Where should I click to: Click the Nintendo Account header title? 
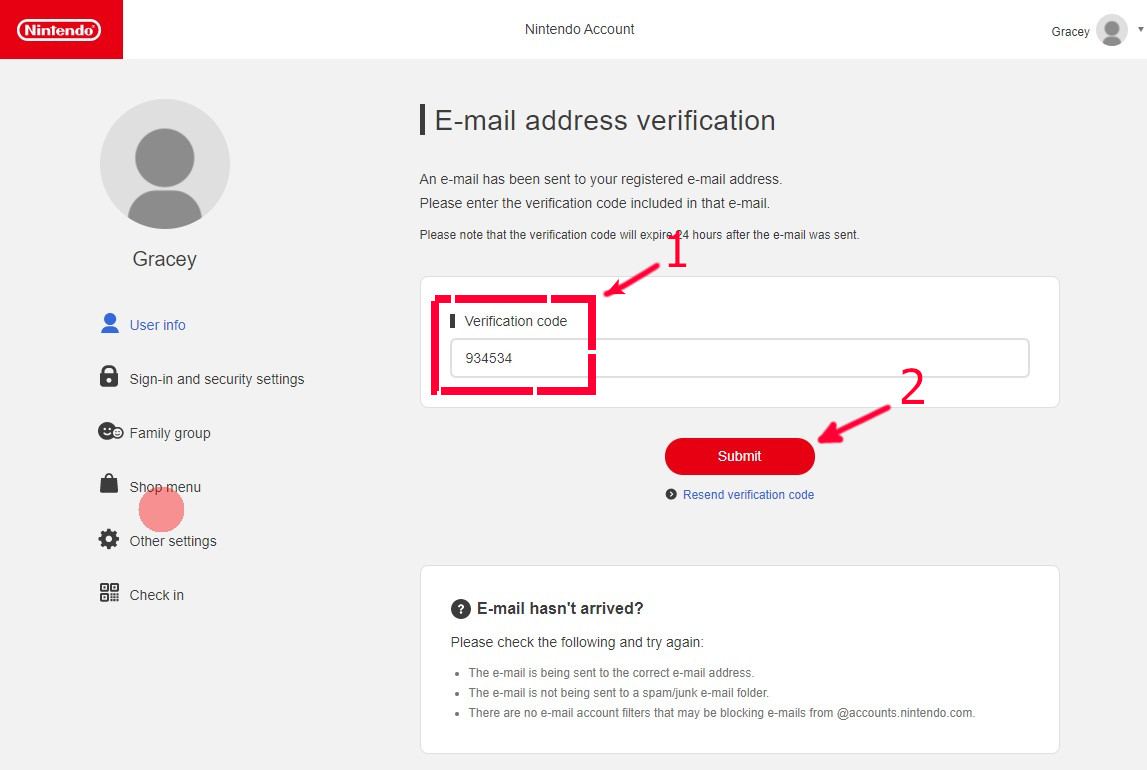(x=579, y=29)
